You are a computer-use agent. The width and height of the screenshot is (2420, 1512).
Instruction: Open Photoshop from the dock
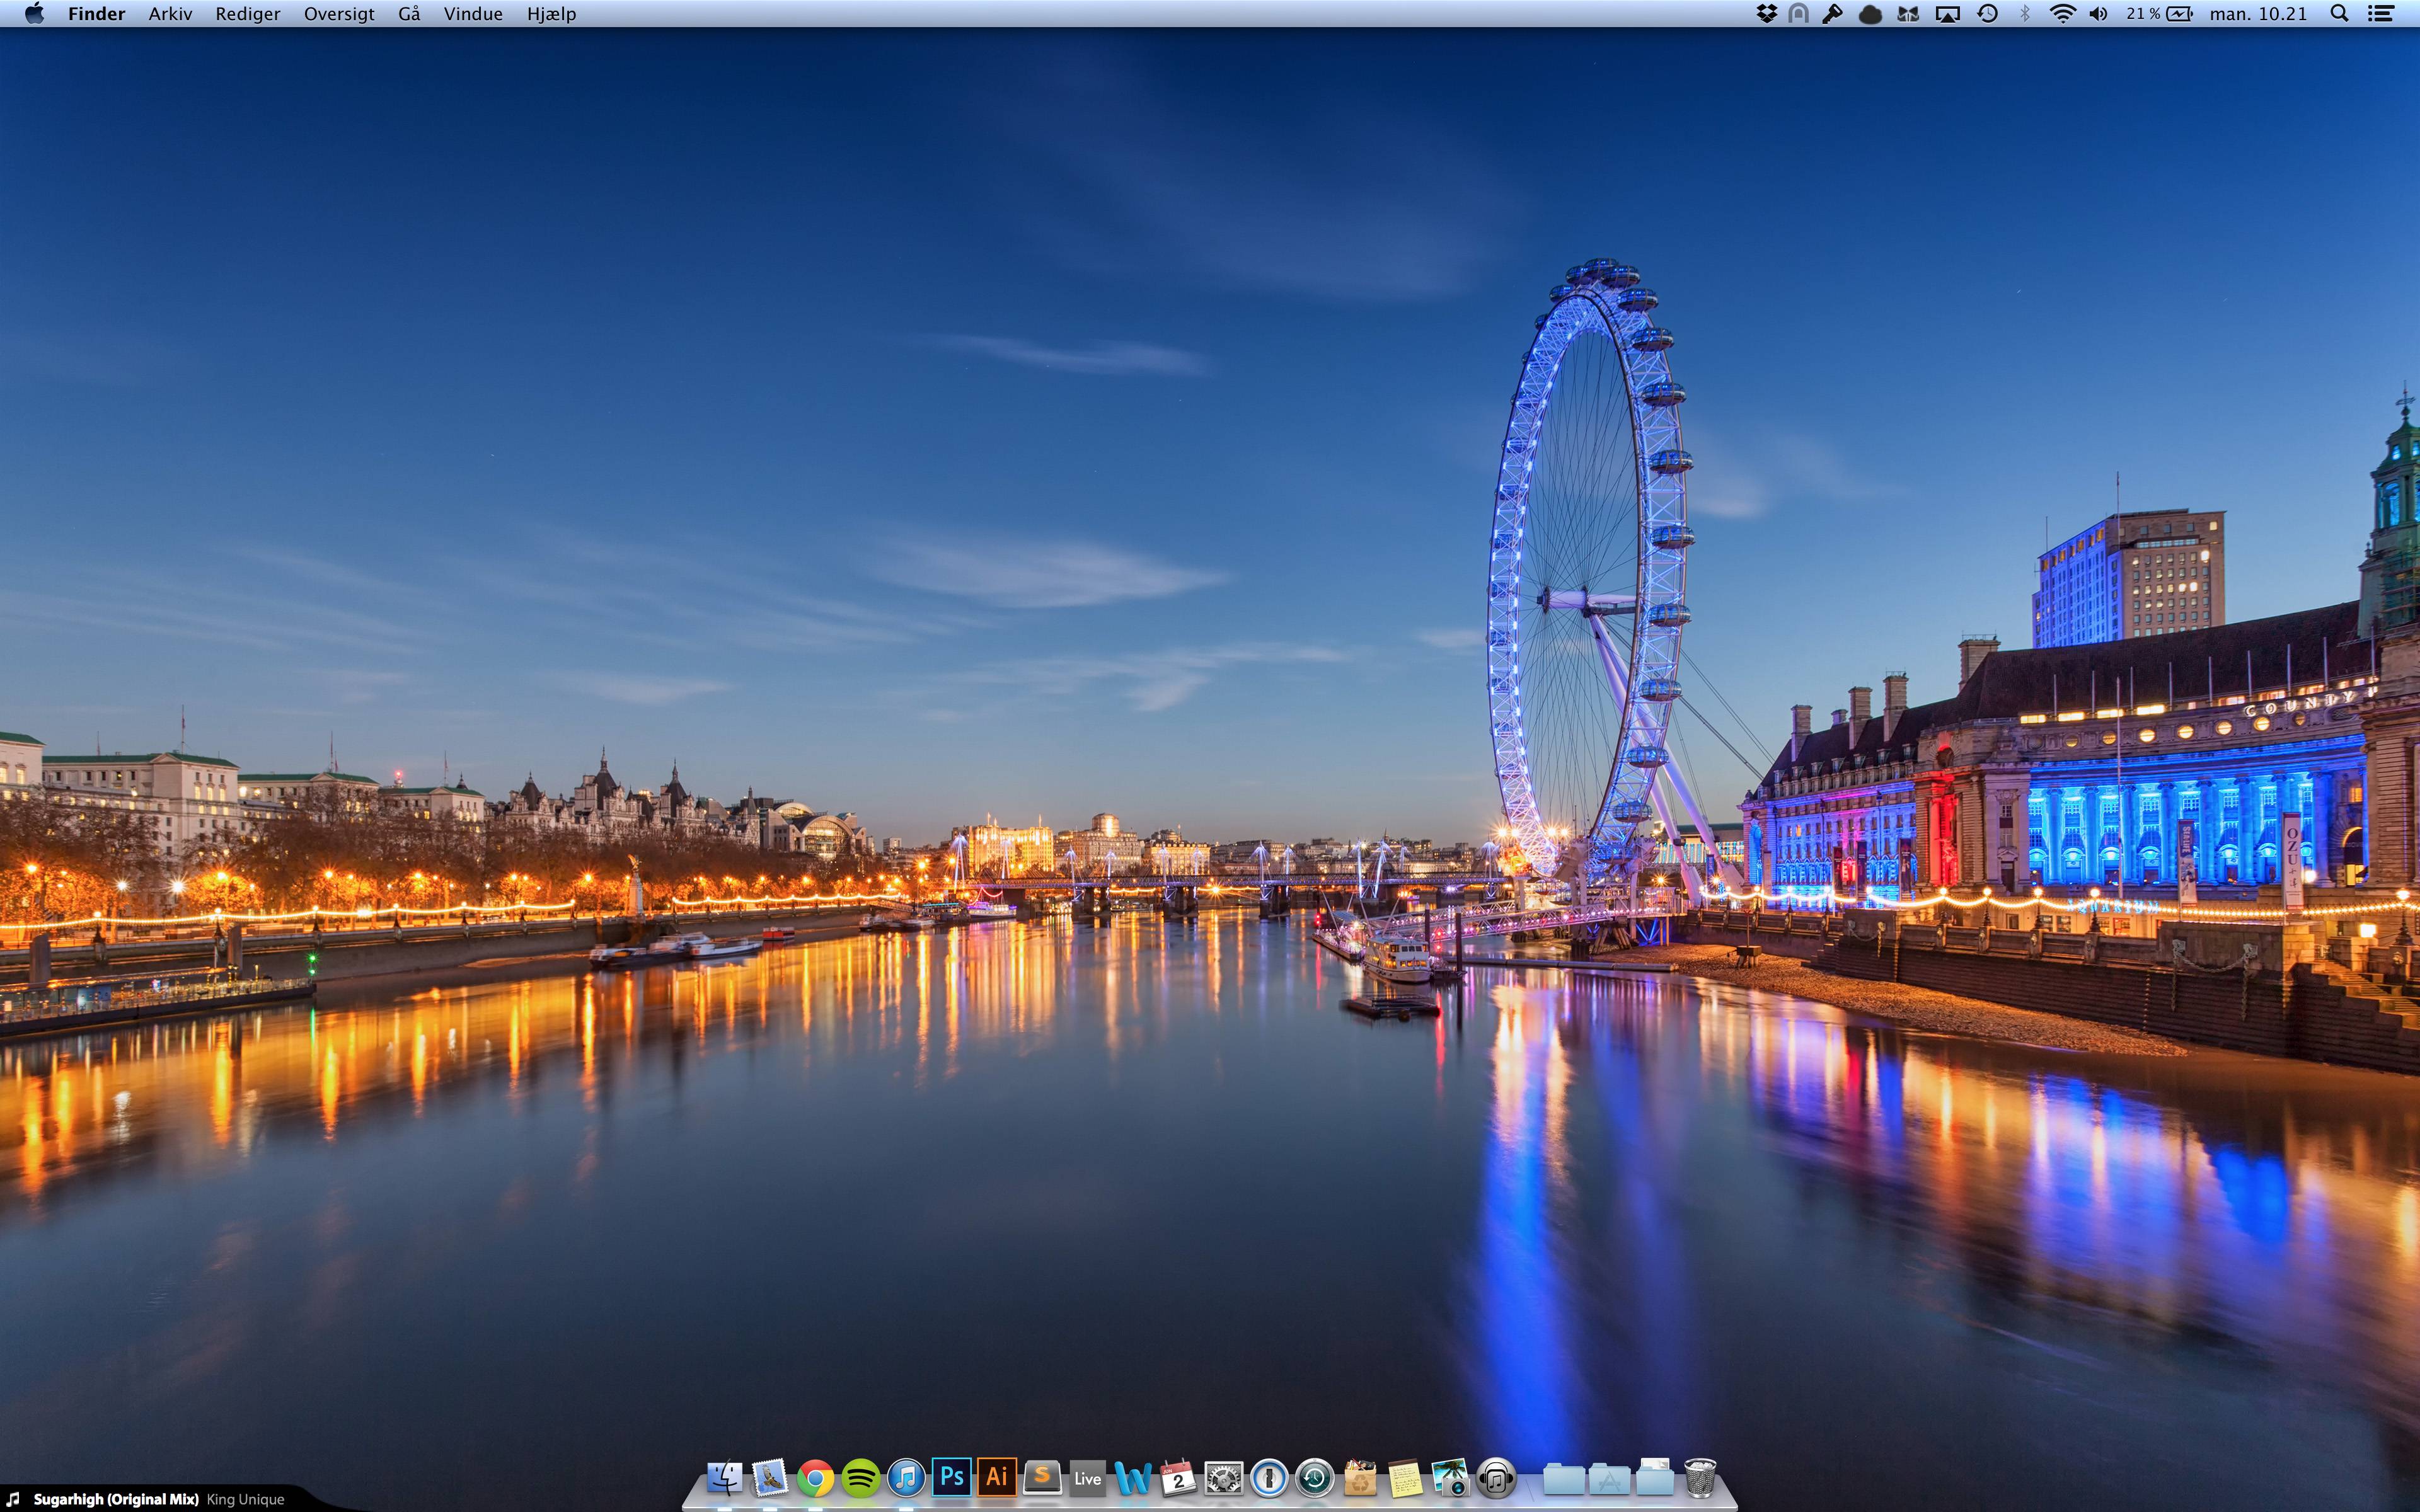tap(952, 1477)
